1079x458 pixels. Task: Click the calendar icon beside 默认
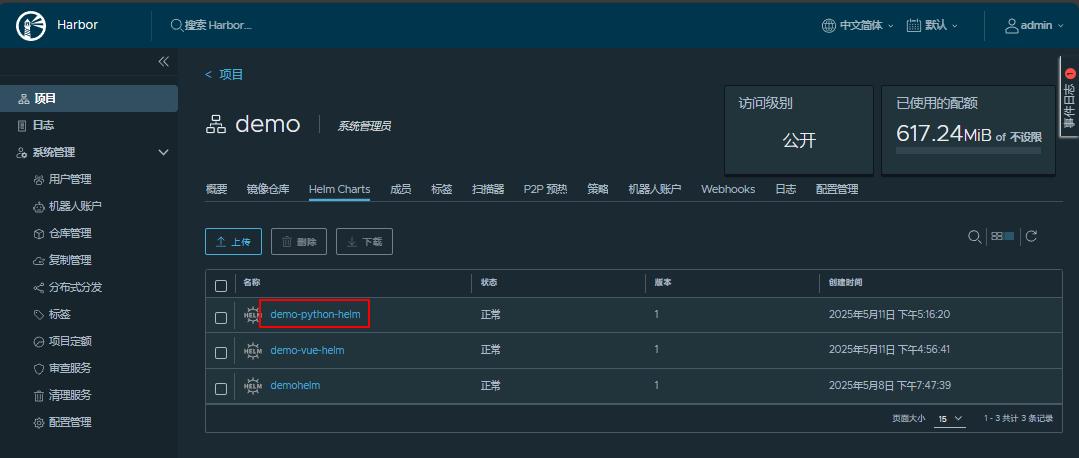coord(914,25)
